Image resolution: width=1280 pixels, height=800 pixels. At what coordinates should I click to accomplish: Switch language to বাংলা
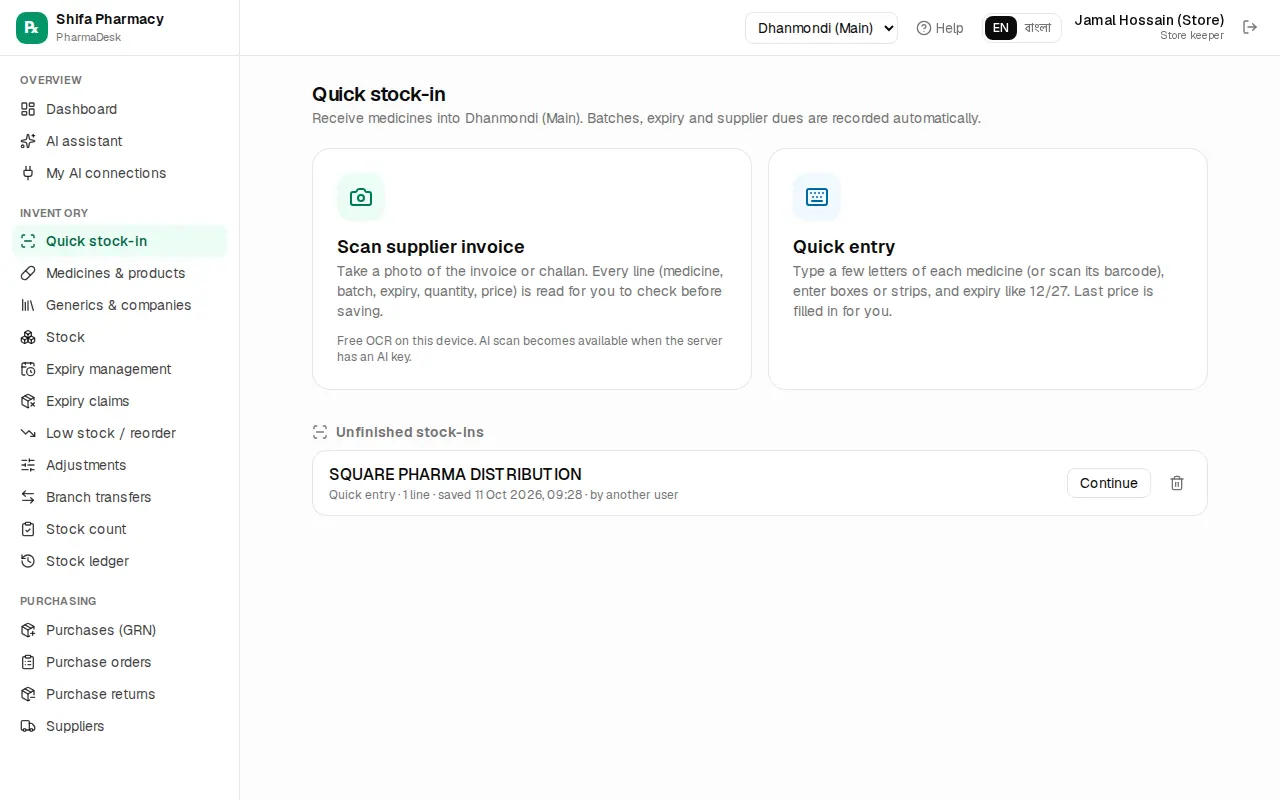coord(1038,28)
